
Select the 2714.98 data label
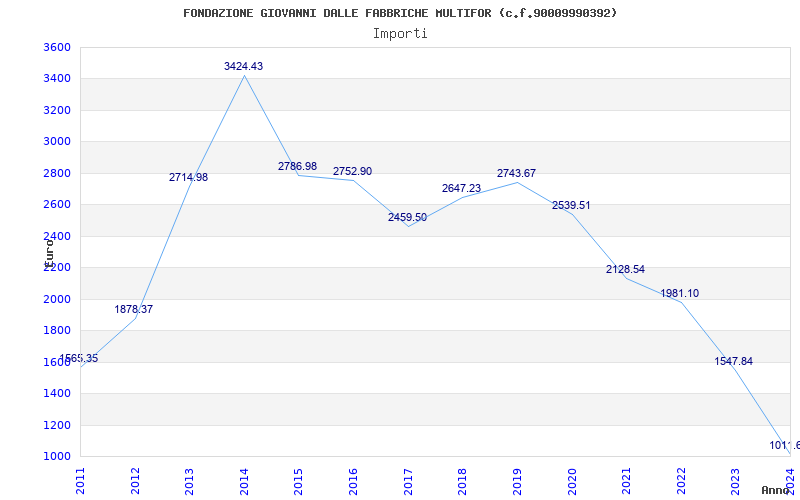point(188,178)
